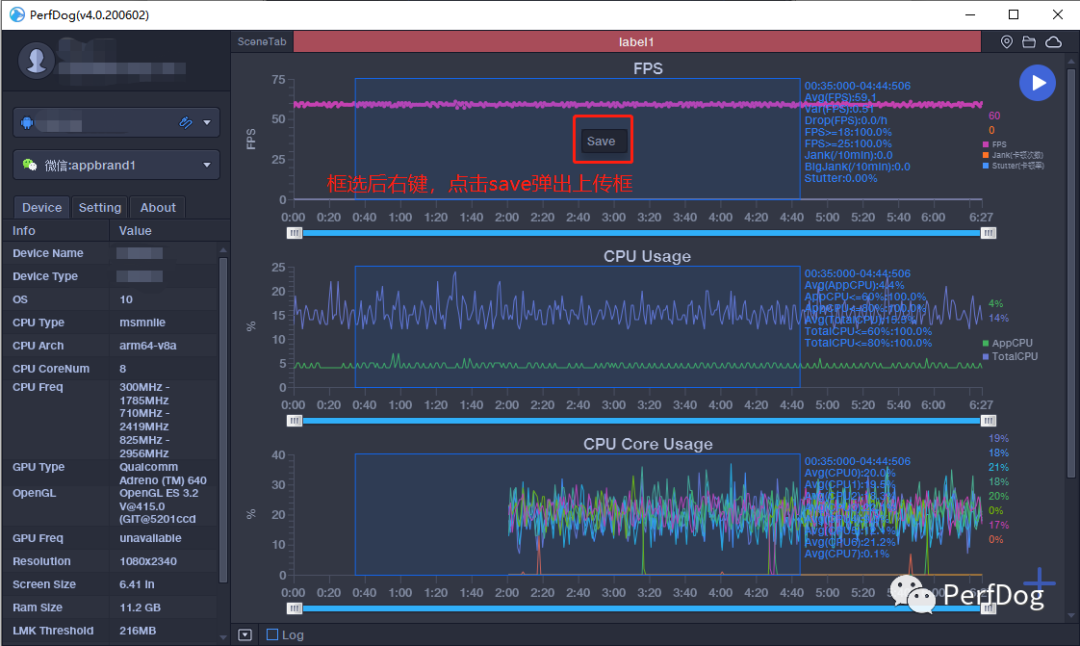Select the GPU Freq value unavailable
Image resolution: width=1080 pixels, height=646 pixels.
pyautogui.click(x=150, y=538)
